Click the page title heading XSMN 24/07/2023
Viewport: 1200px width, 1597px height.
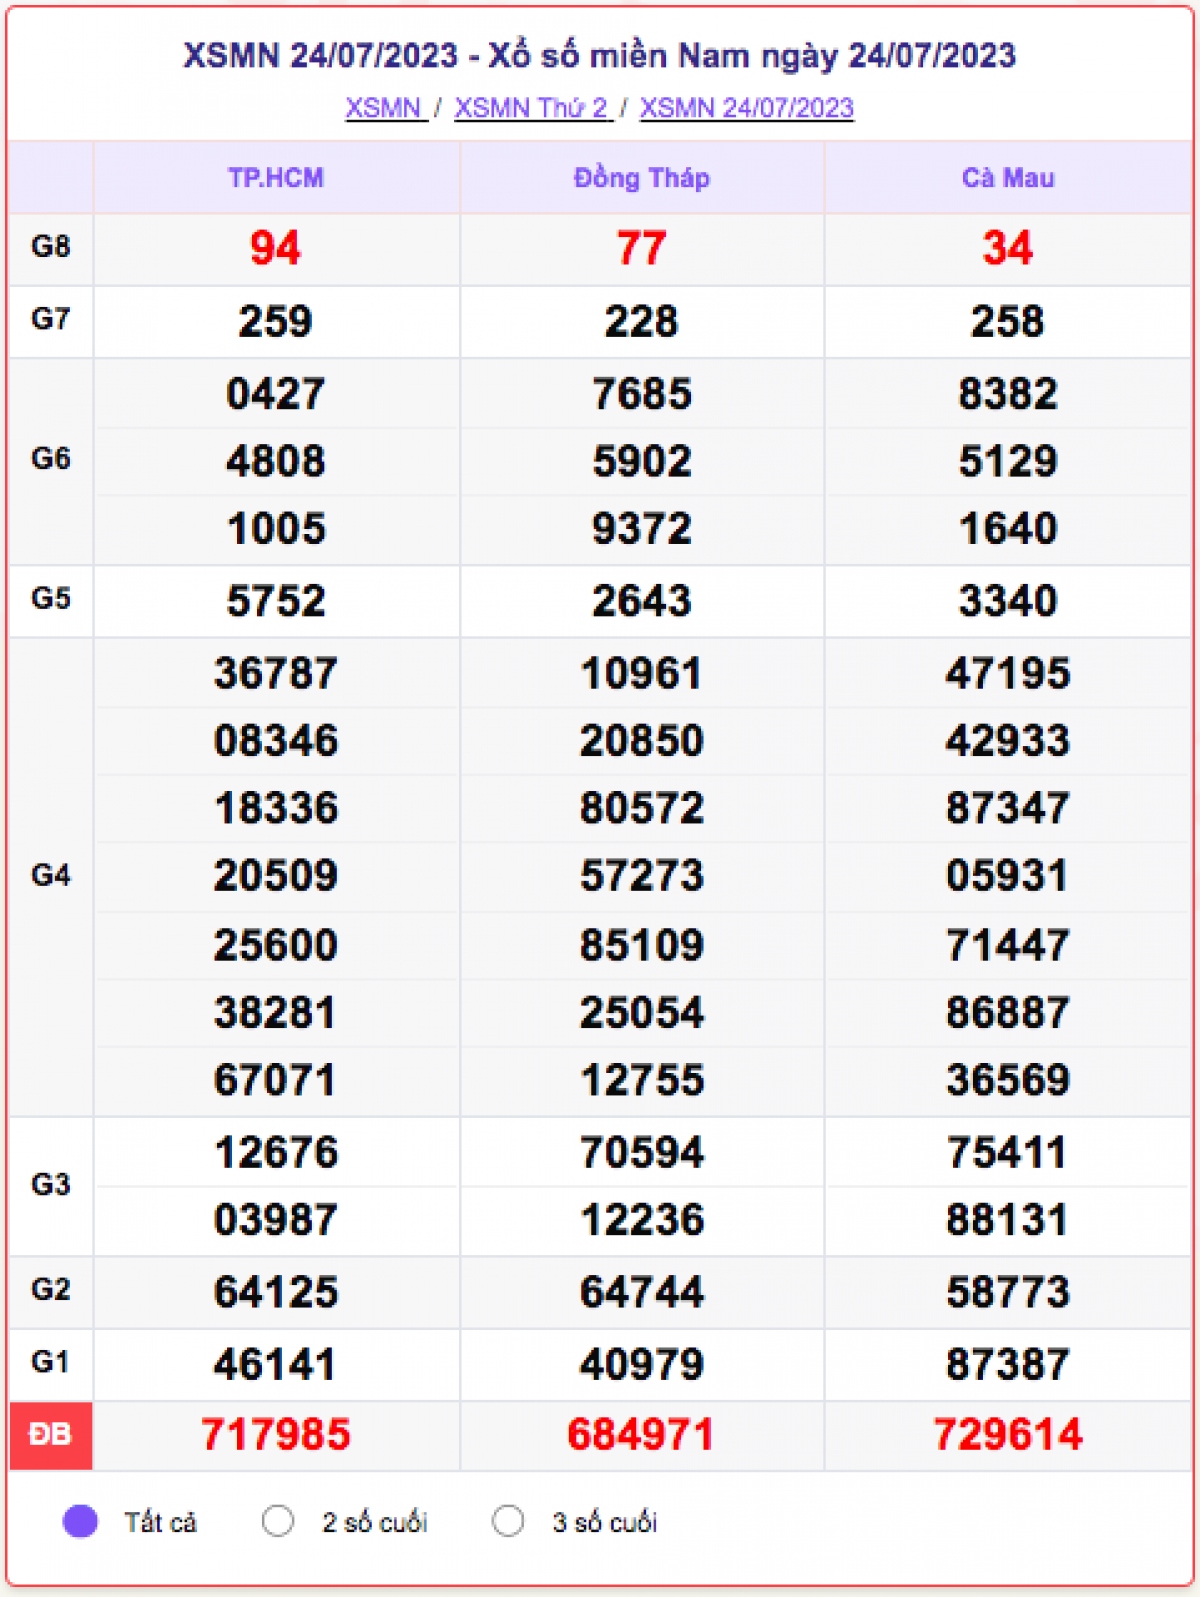point(599,55)
